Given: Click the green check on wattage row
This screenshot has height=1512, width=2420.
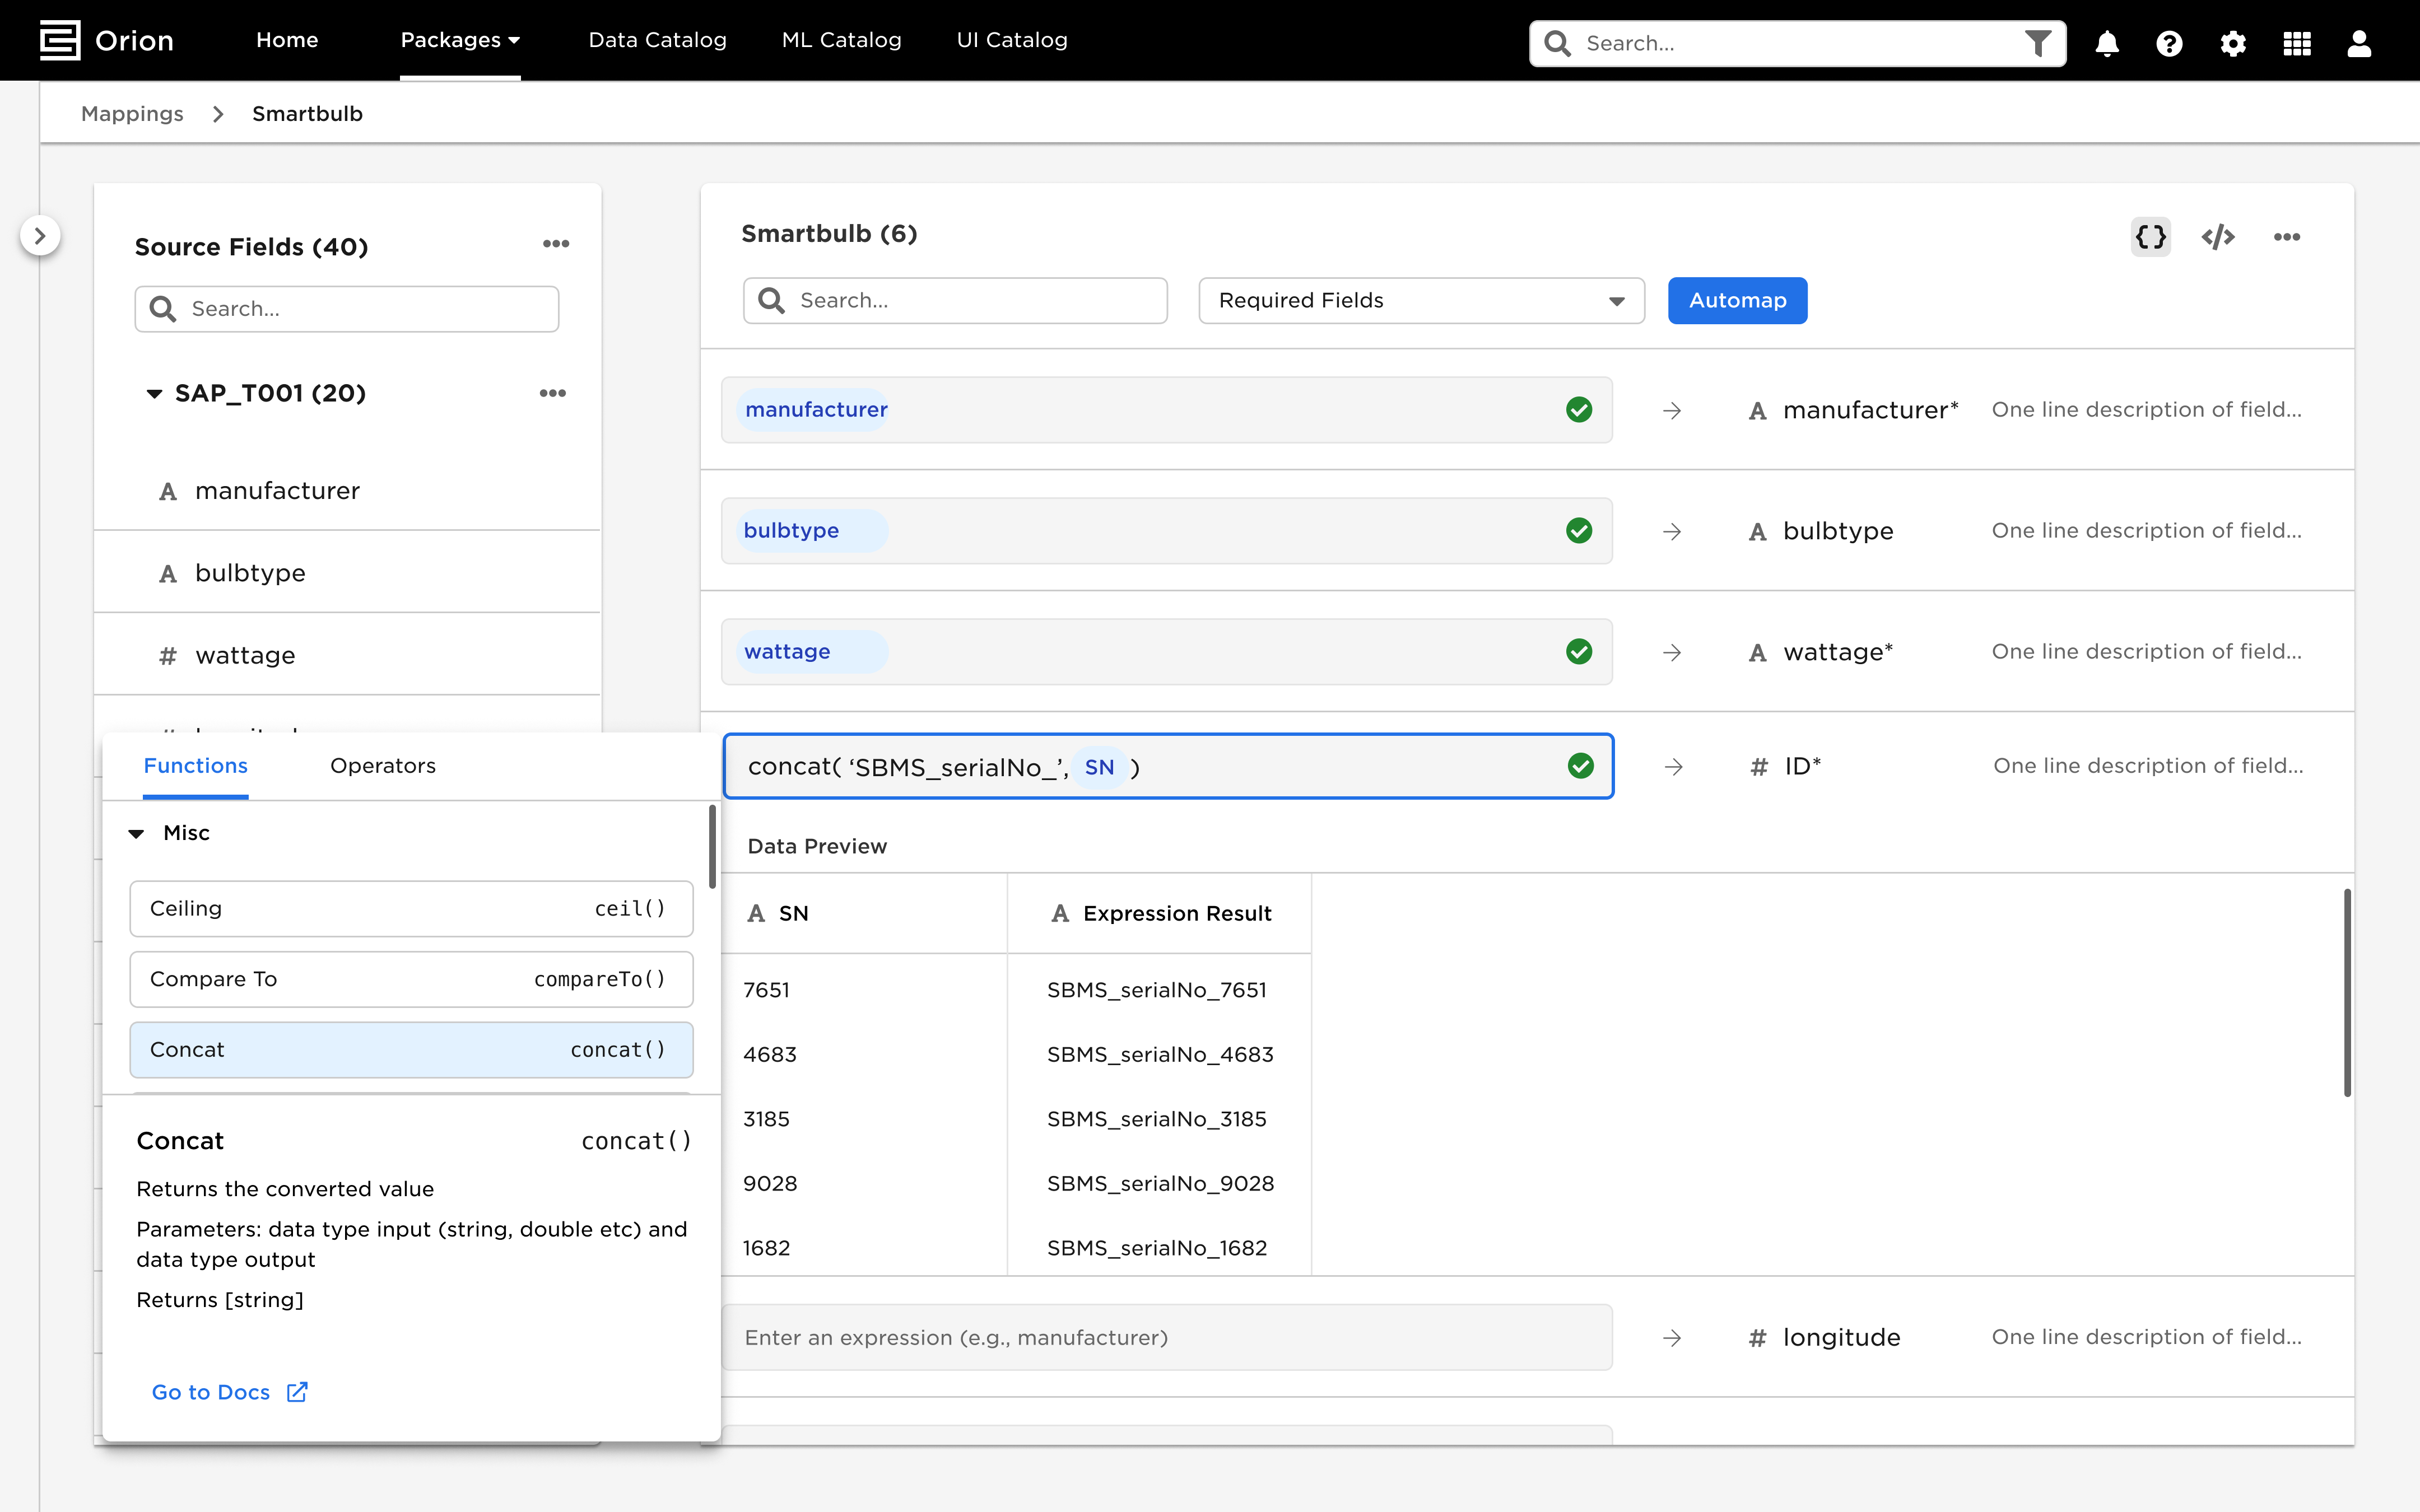Looking at the screenshot, I should (x=1579, y=652).
